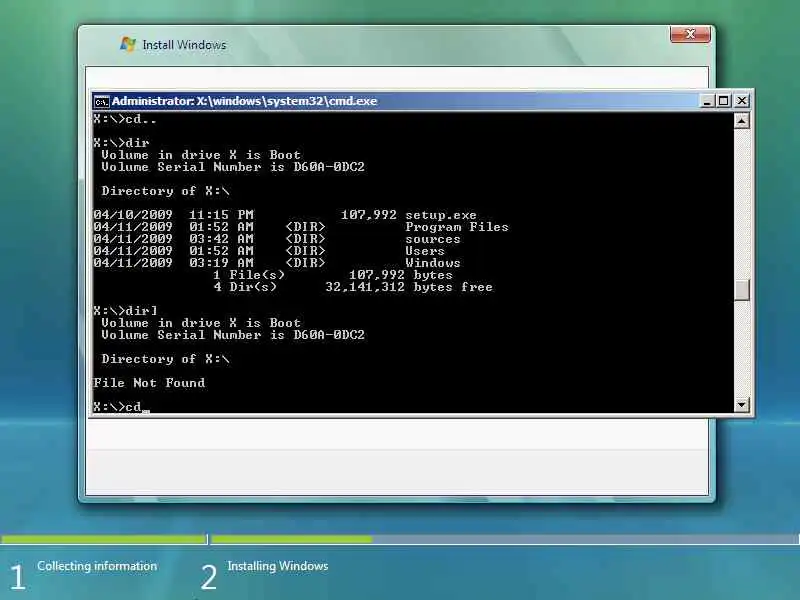Click the console scrollbar down arrow
The image size is (800, 600).
(x=741, y=405)
